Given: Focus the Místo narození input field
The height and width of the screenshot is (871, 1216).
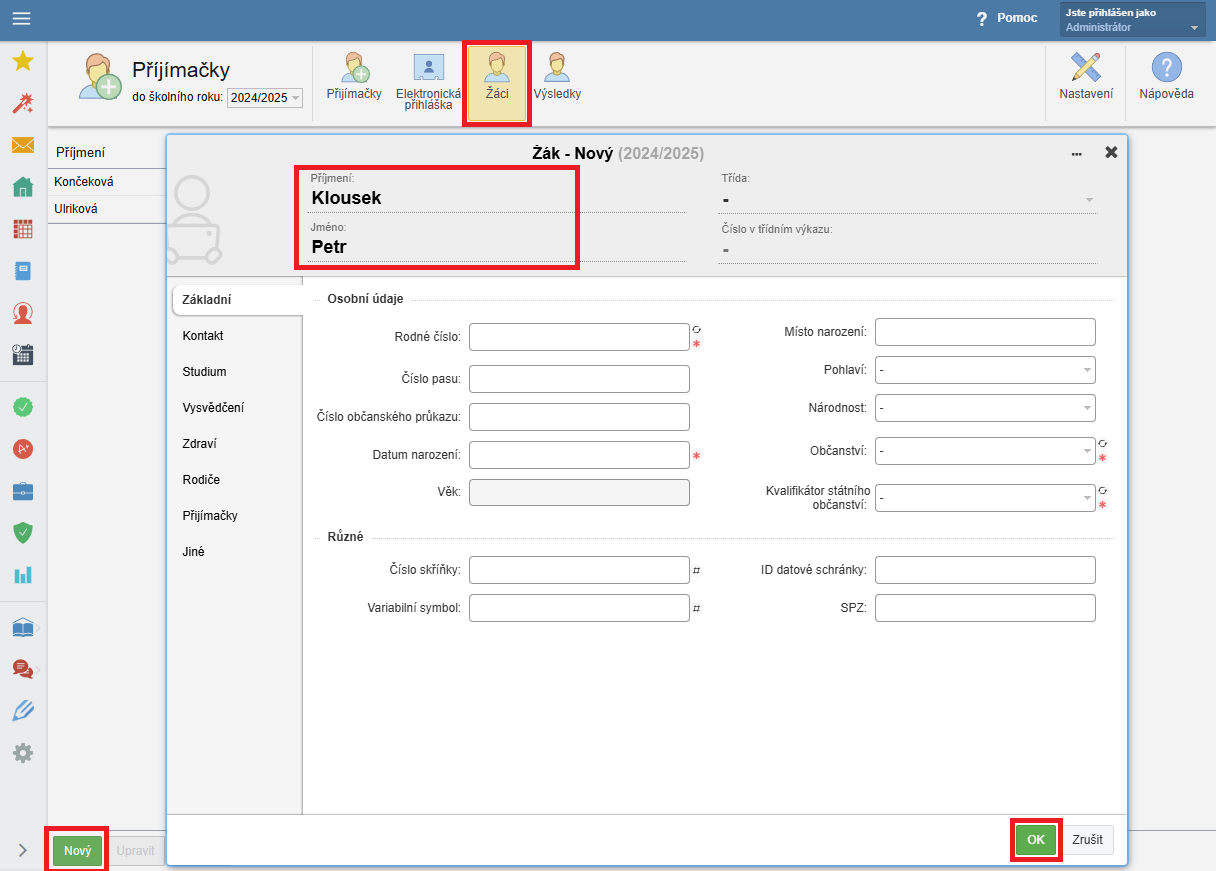Looking at the screenshot, I should click(985, 332).
